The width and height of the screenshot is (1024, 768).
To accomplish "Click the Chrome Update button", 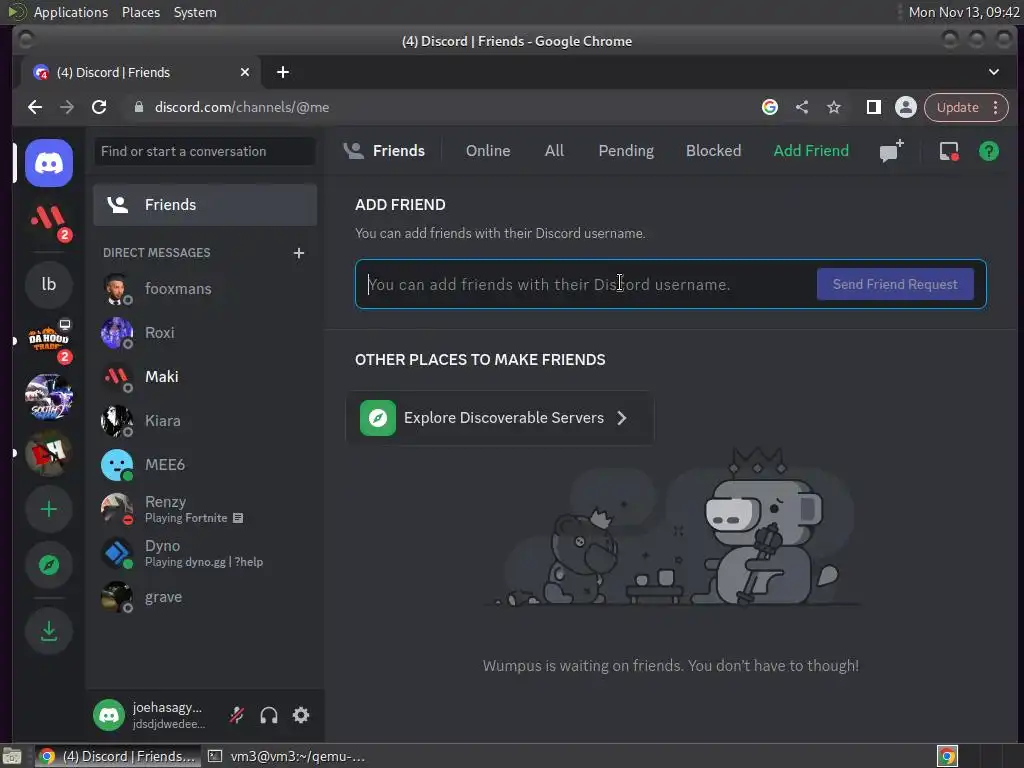I will click(957, 107).
